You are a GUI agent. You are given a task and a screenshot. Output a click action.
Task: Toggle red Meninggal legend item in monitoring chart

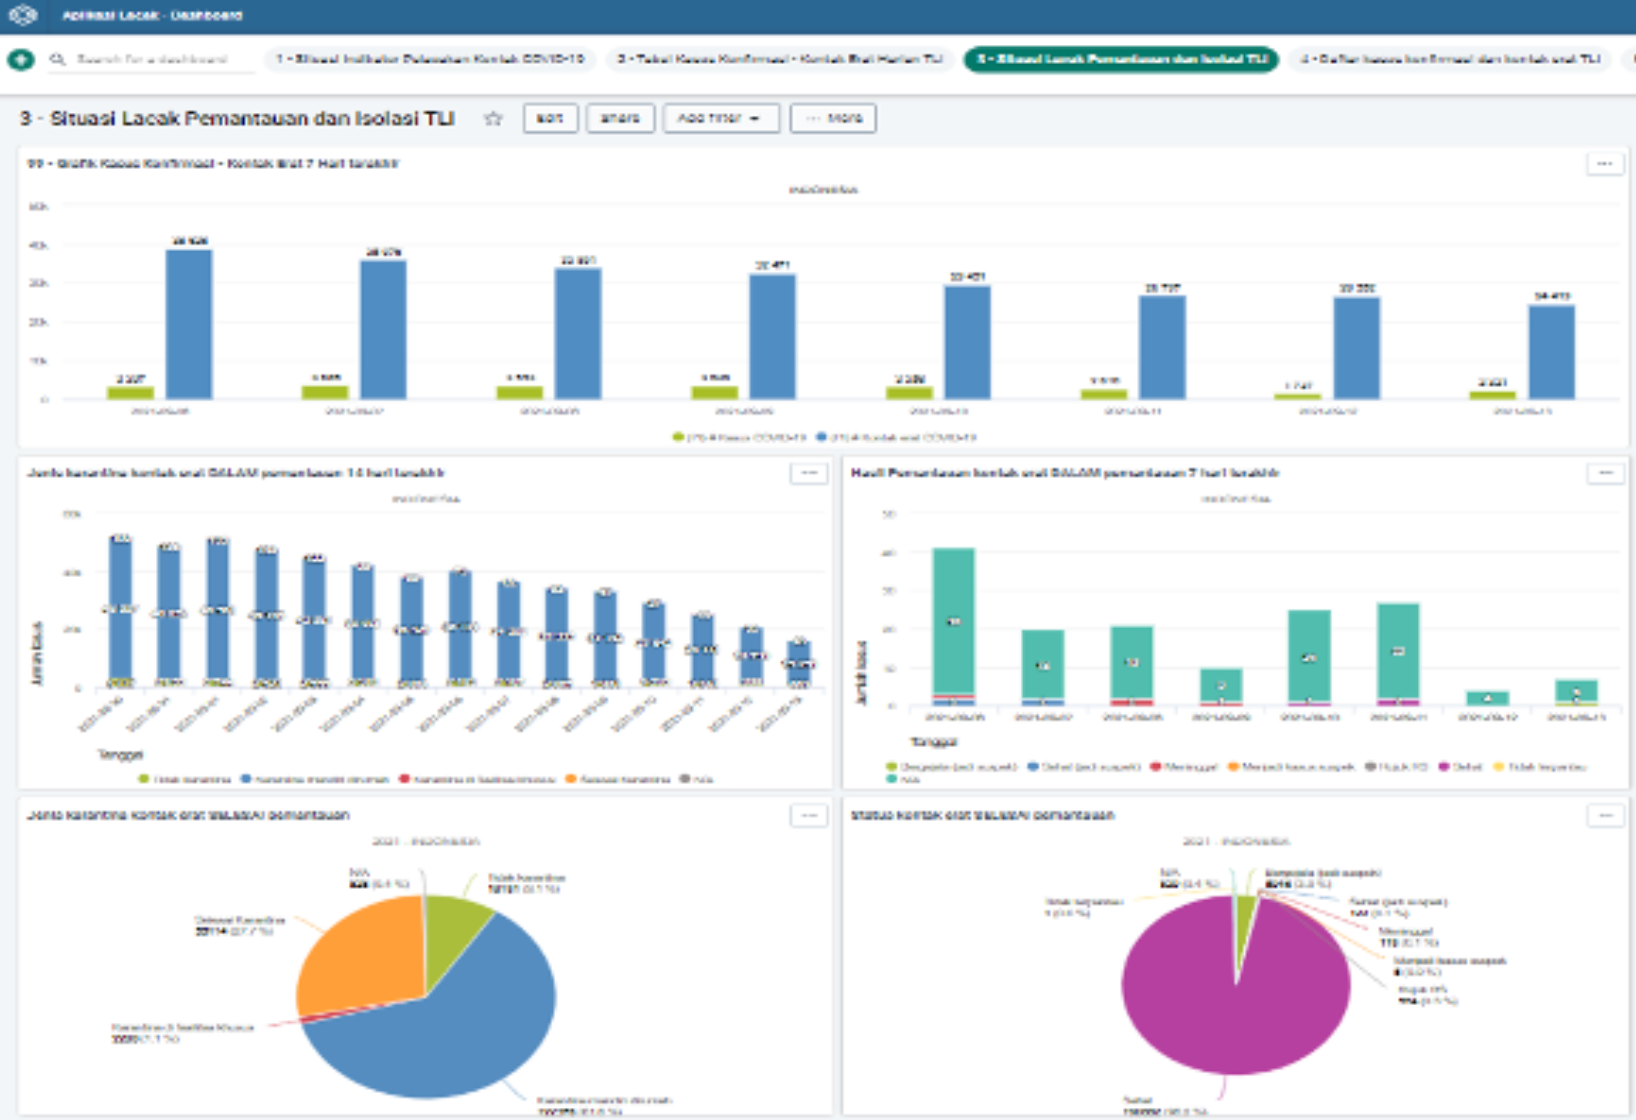tap(1183, 767)
